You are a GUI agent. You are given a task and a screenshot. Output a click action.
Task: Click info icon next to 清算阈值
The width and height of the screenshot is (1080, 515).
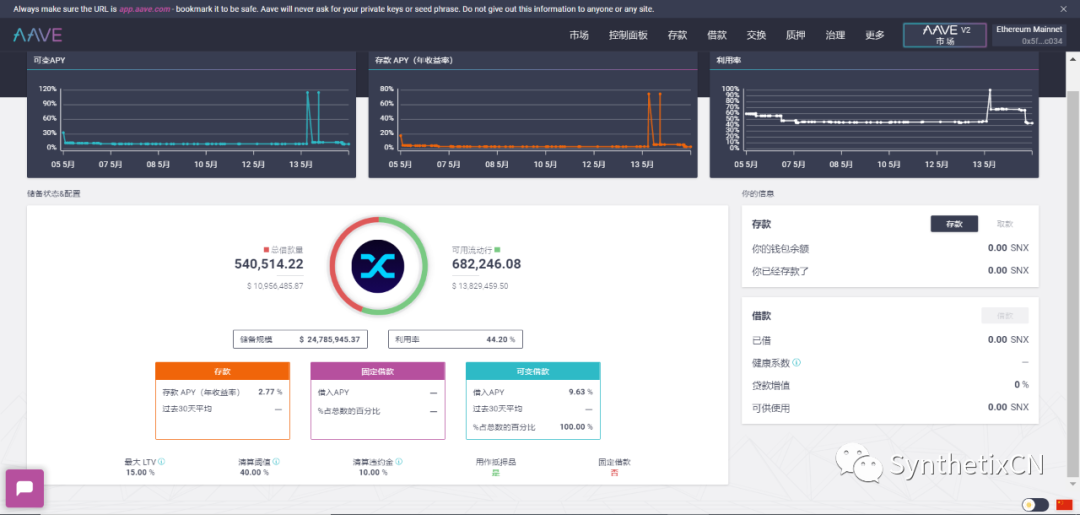pos(276,462)
